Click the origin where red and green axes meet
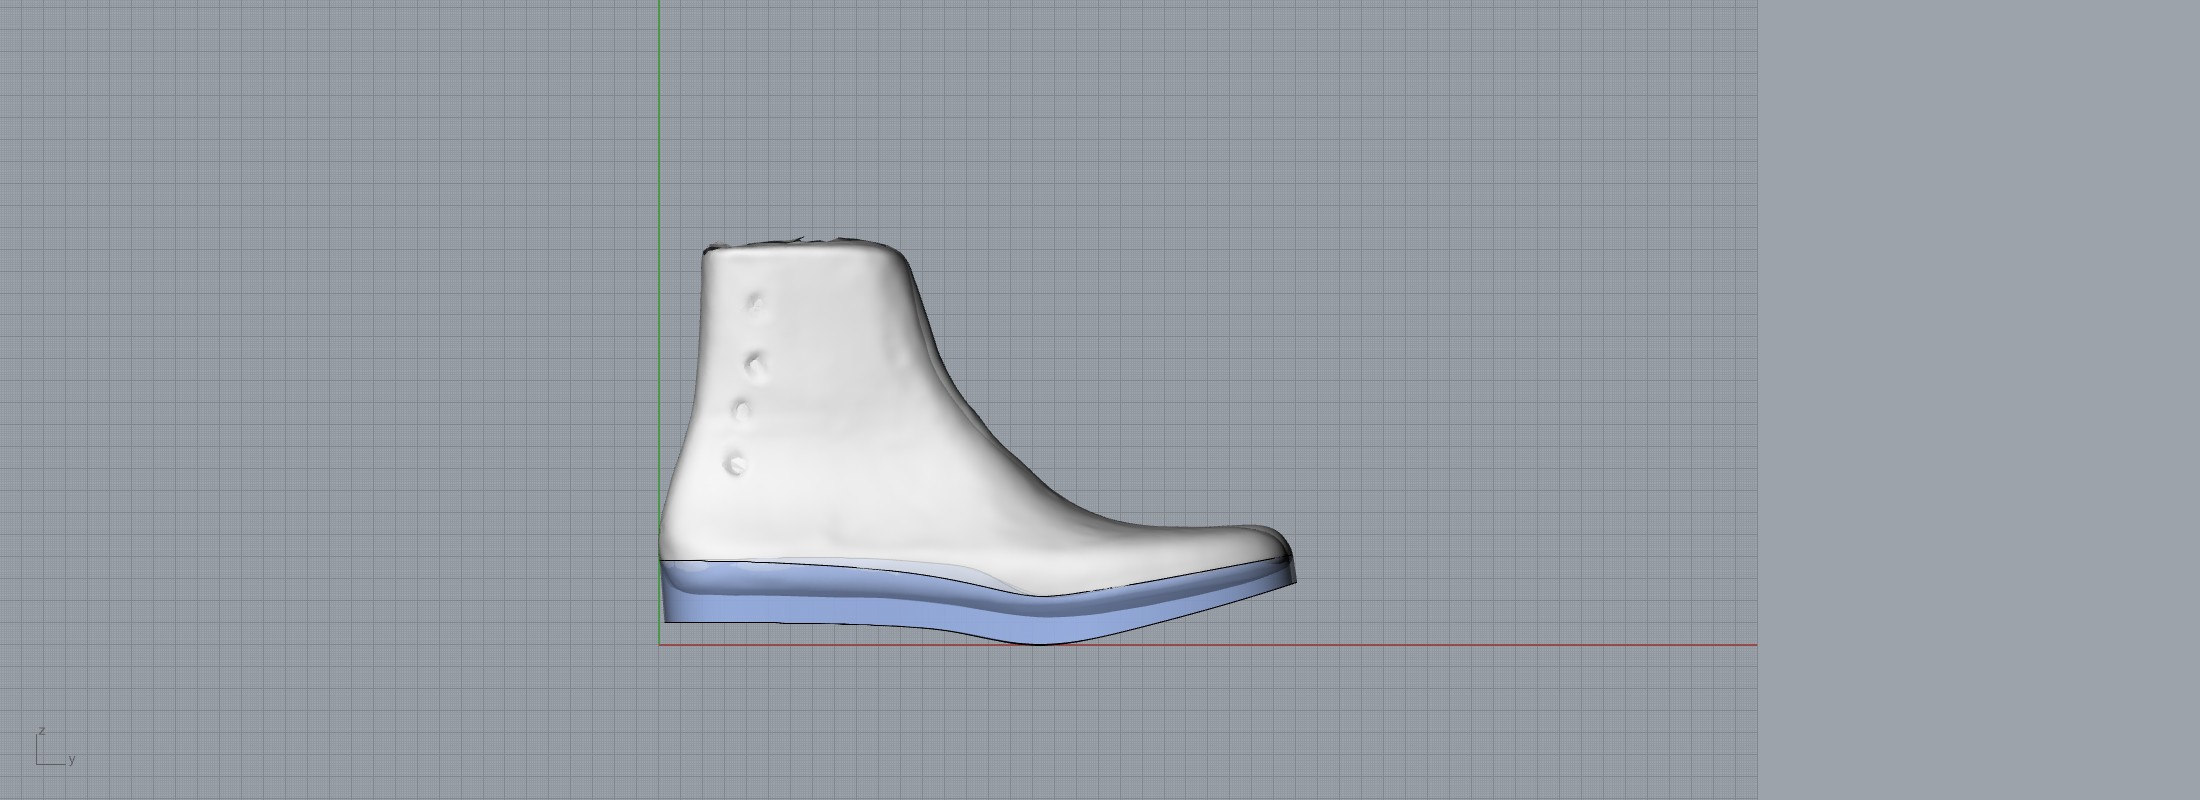This screenshot has width=2200, height=800. coord(659,645)
